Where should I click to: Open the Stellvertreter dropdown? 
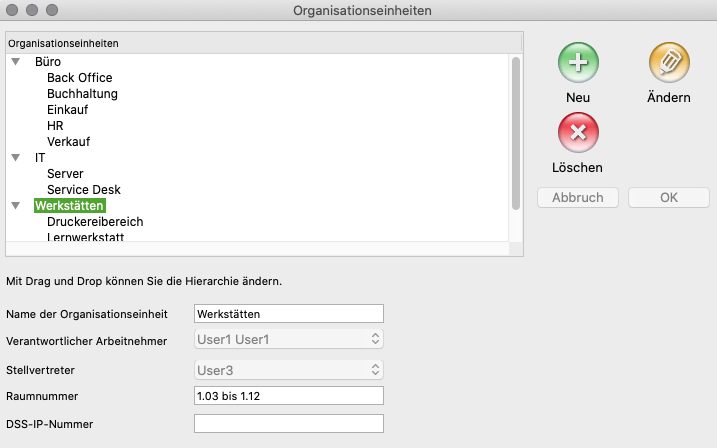288,371
